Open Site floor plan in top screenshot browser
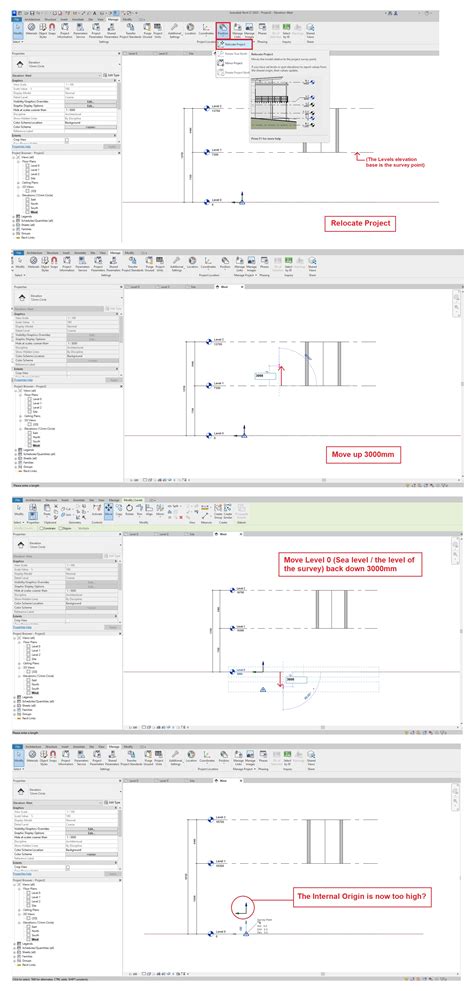The width and height of the screenshot is (474, 991). [33, 179]
